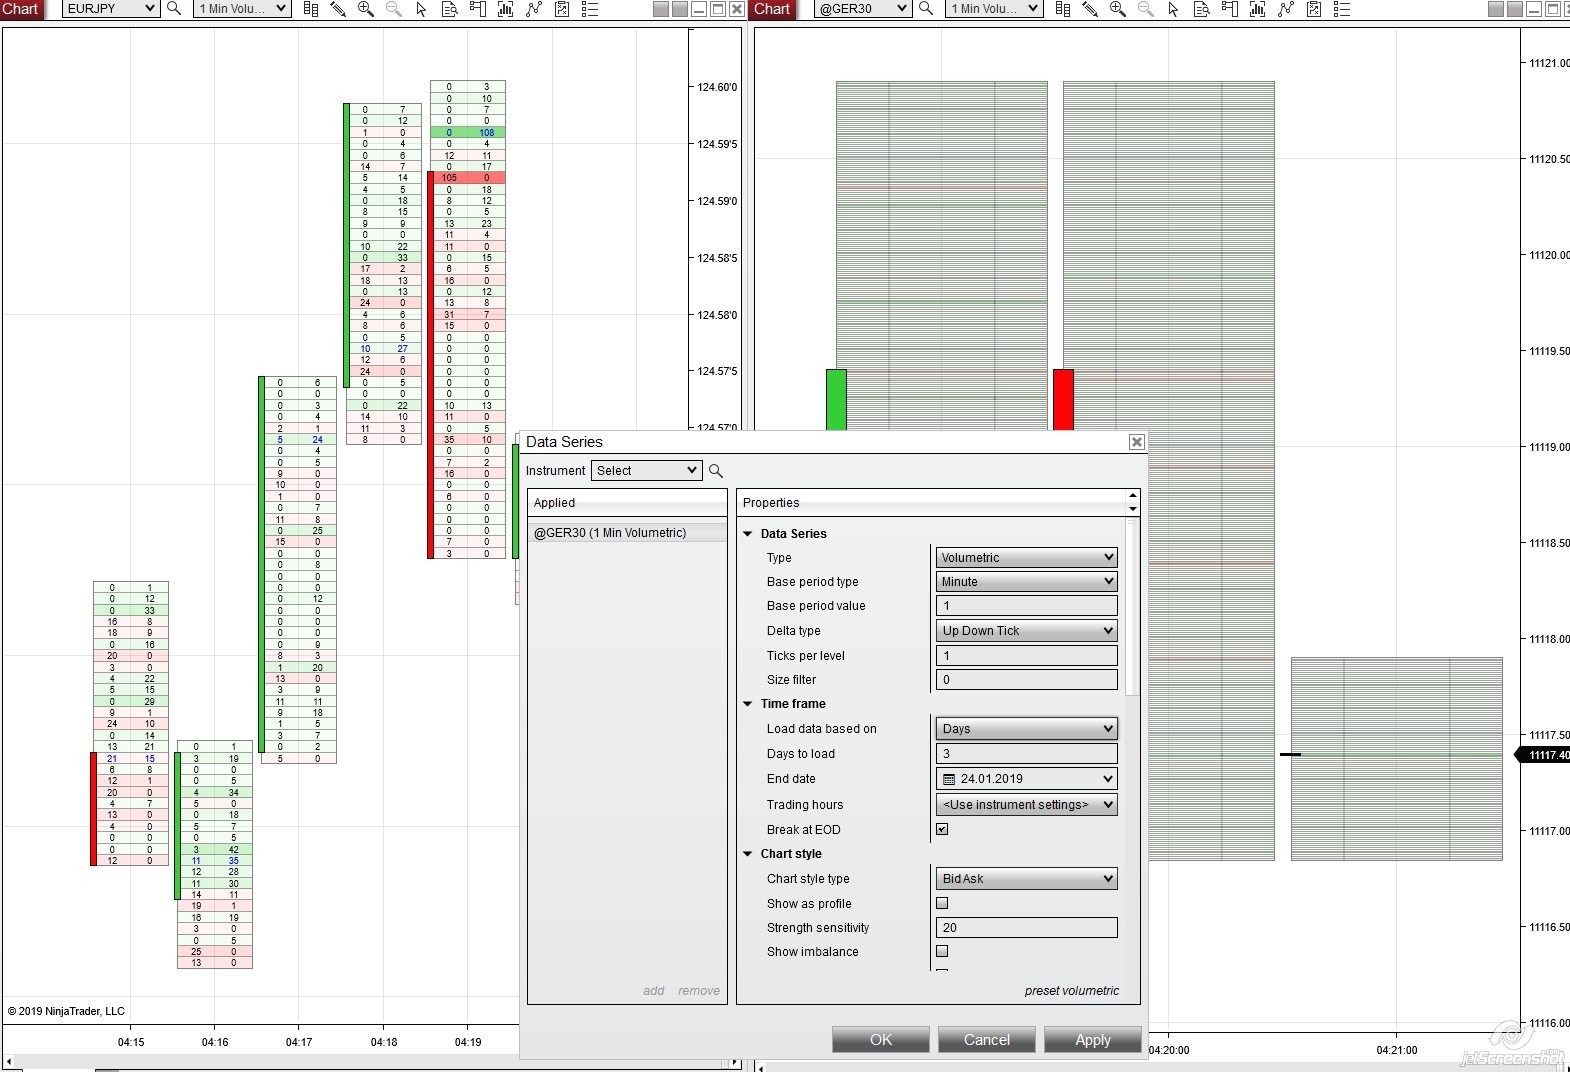
Task: Open bar type selector icon on @GER30 chart
Action: click(x=1063, y=9)
